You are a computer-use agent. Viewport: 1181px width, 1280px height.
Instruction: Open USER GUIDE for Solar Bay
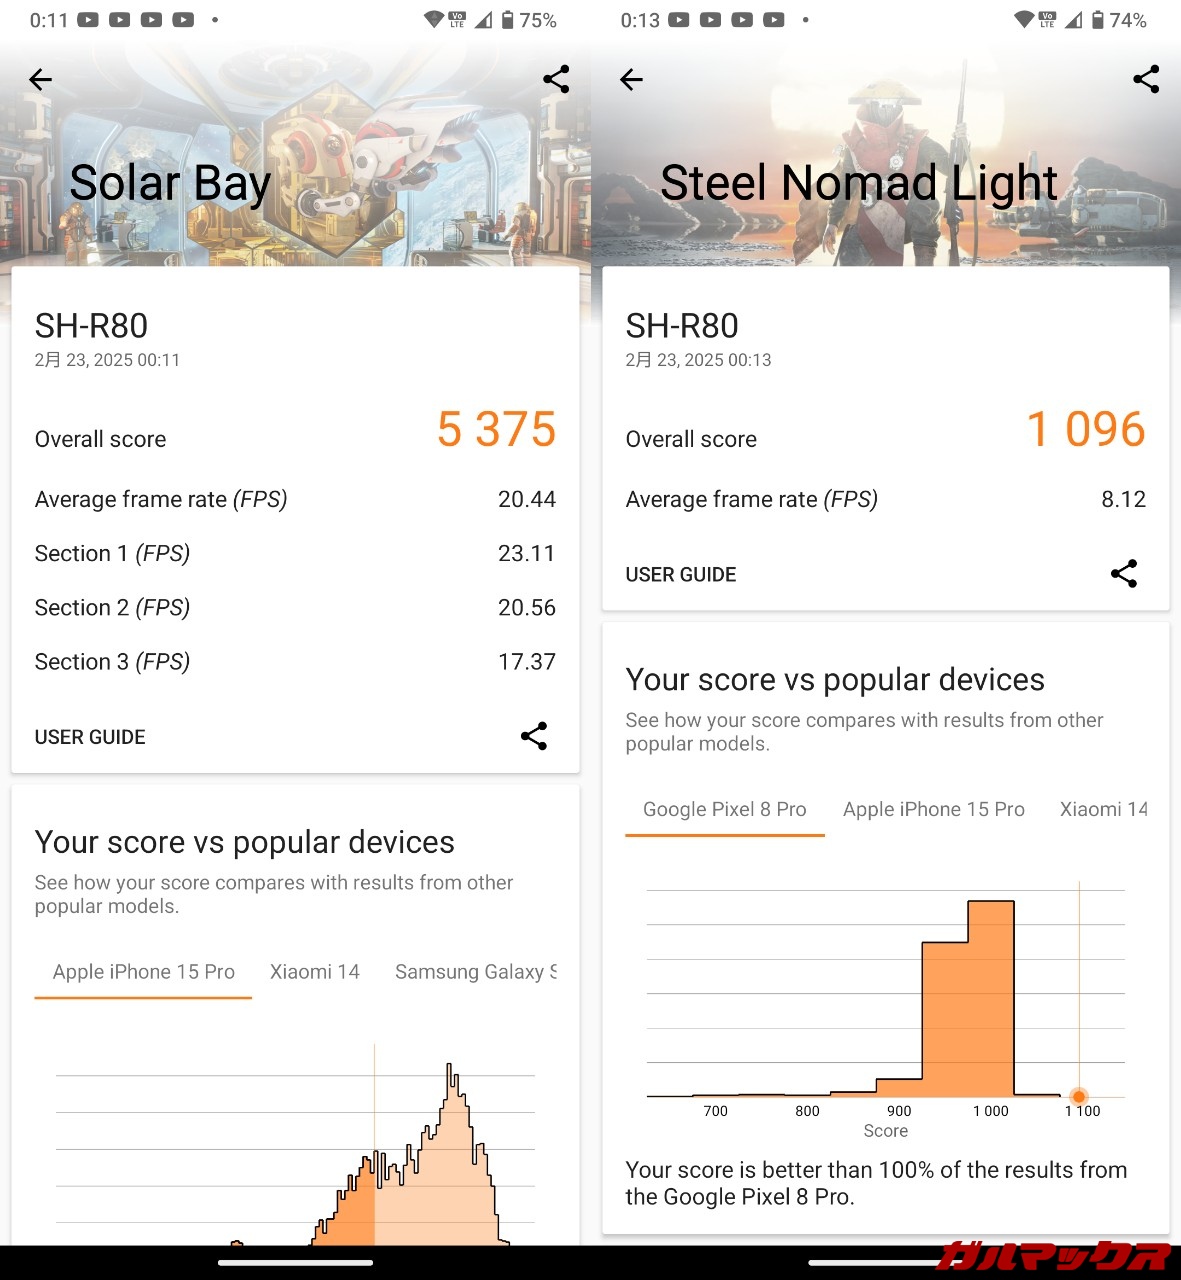click(x=90, y=737)
